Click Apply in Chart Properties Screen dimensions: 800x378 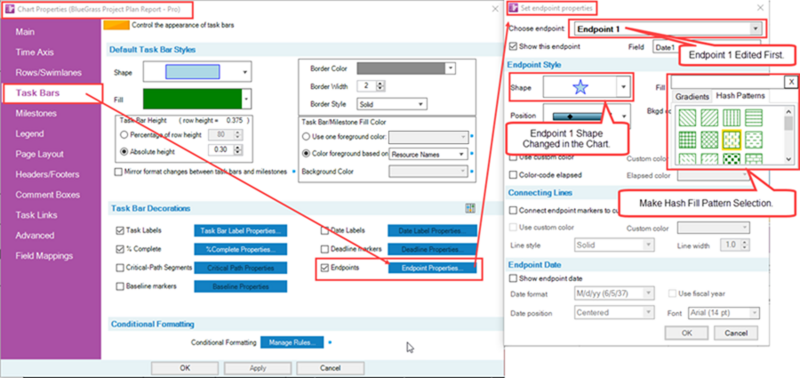pos(258,368)
